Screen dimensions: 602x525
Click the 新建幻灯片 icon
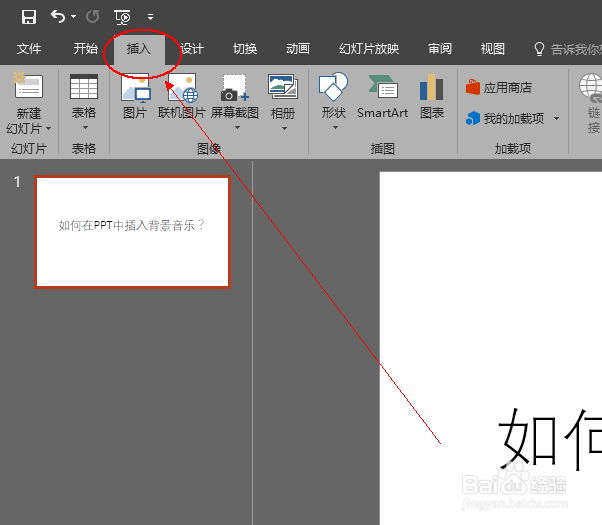[x=28, y=85]
